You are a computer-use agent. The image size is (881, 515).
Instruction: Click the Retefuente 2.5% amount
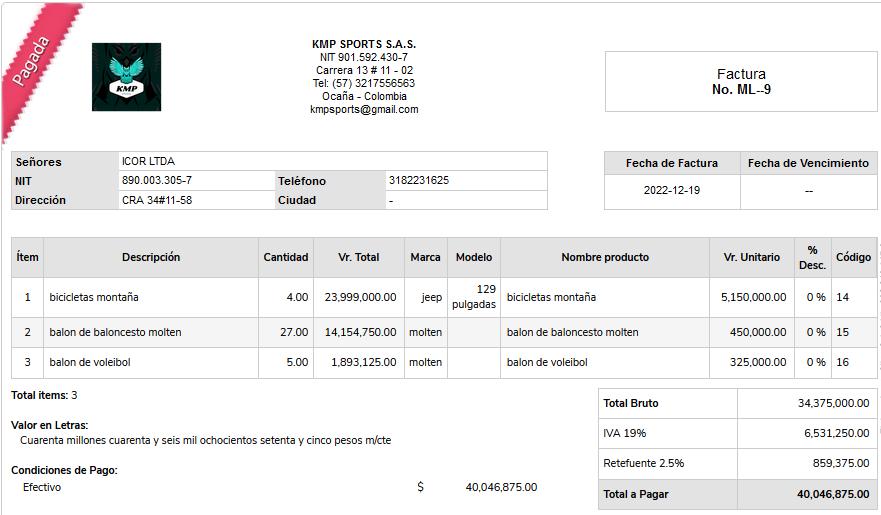[841, 463]
